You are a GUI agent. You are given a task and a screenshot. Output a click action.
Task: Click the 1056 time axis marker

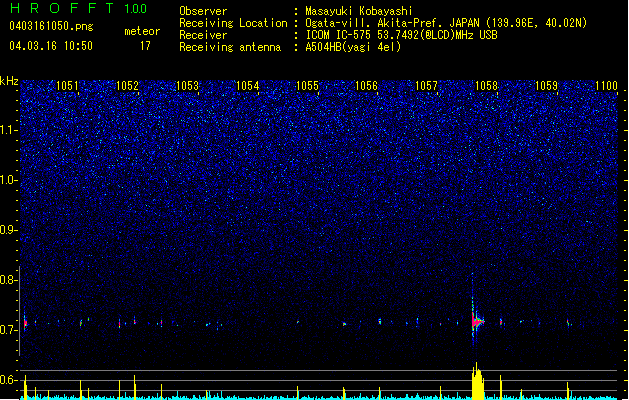[x=367, y=85]
